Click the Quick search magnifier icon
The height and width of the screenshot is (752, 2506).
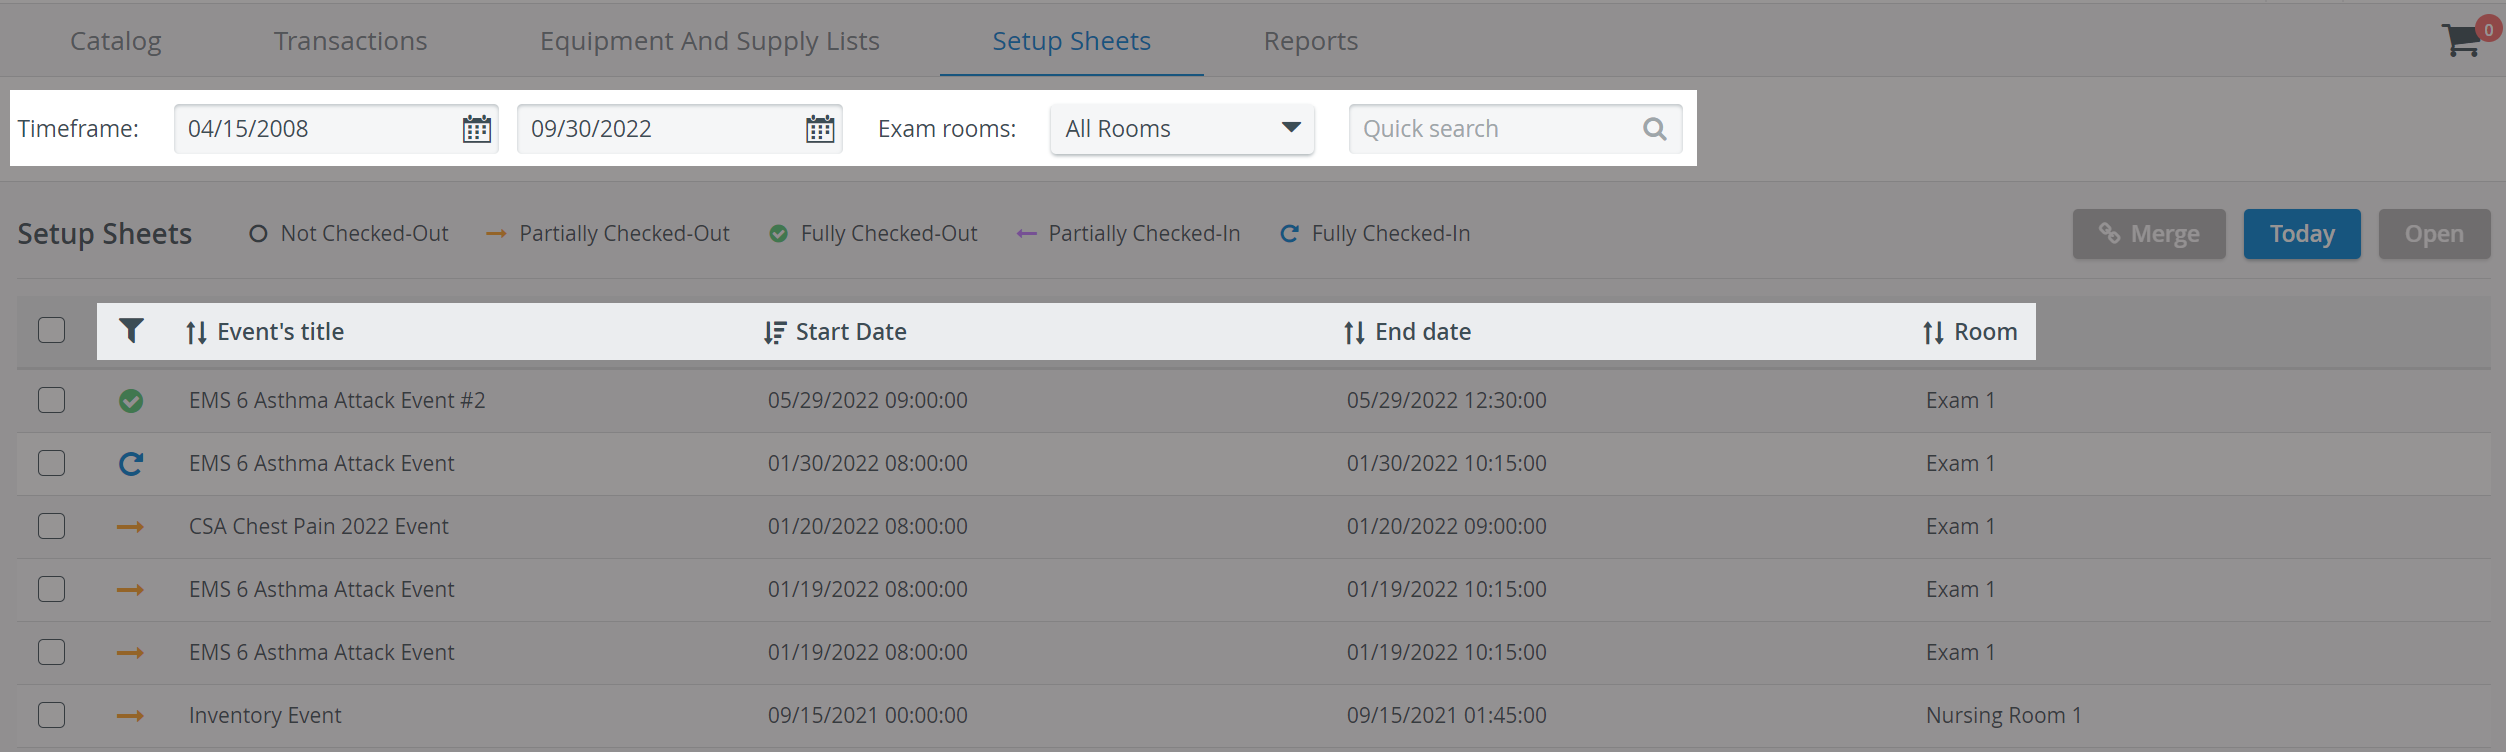1655,129
